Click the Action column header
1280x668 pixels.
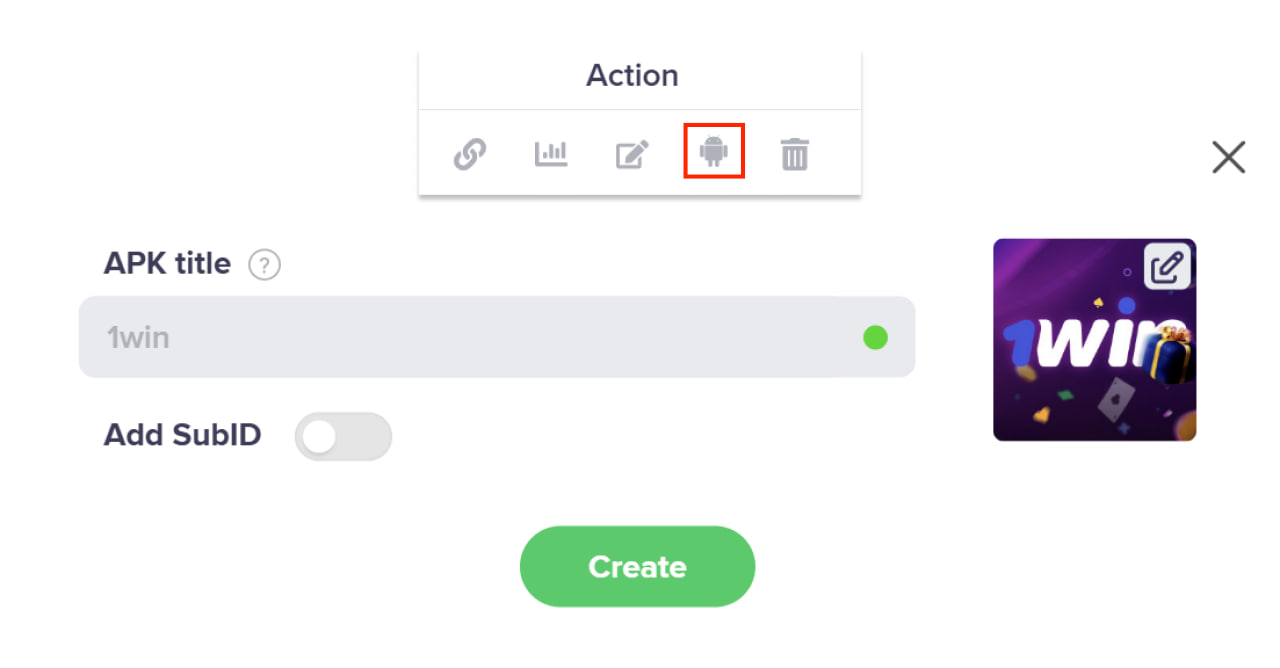click(632, 76)
